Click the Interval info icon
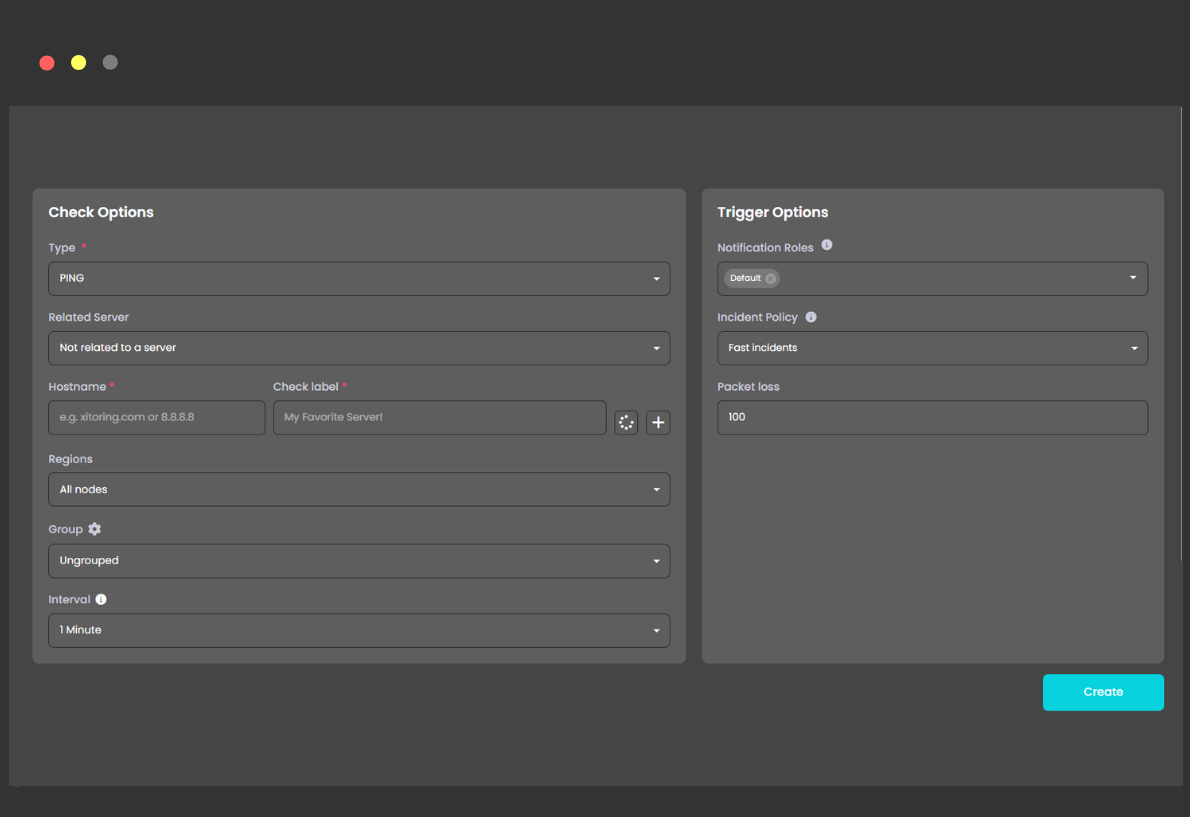Screen dimensions: 1190x817 point(101,599)
